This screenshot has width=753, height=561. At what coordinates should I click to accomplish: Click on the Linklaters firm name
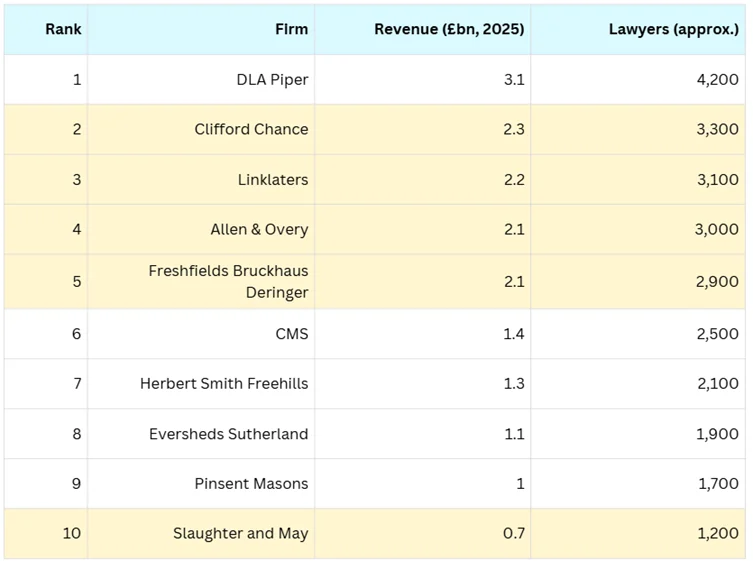tap(272, 179)
